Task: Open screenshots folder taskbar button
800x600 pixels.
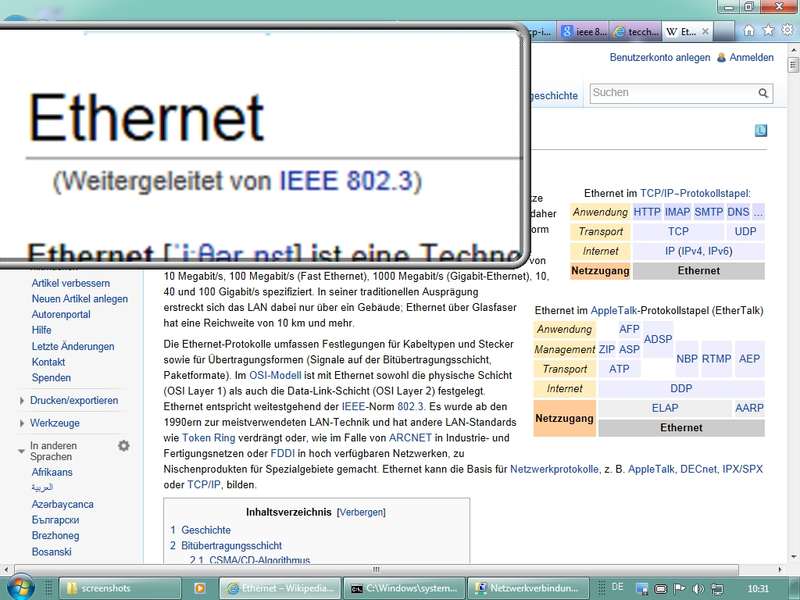Action: point(120,588)
